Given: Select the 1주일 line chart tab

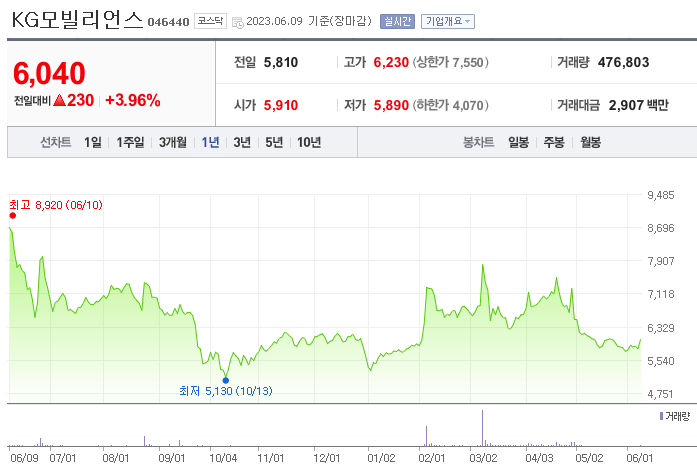Looking at the screenshot, I should 130,142.
